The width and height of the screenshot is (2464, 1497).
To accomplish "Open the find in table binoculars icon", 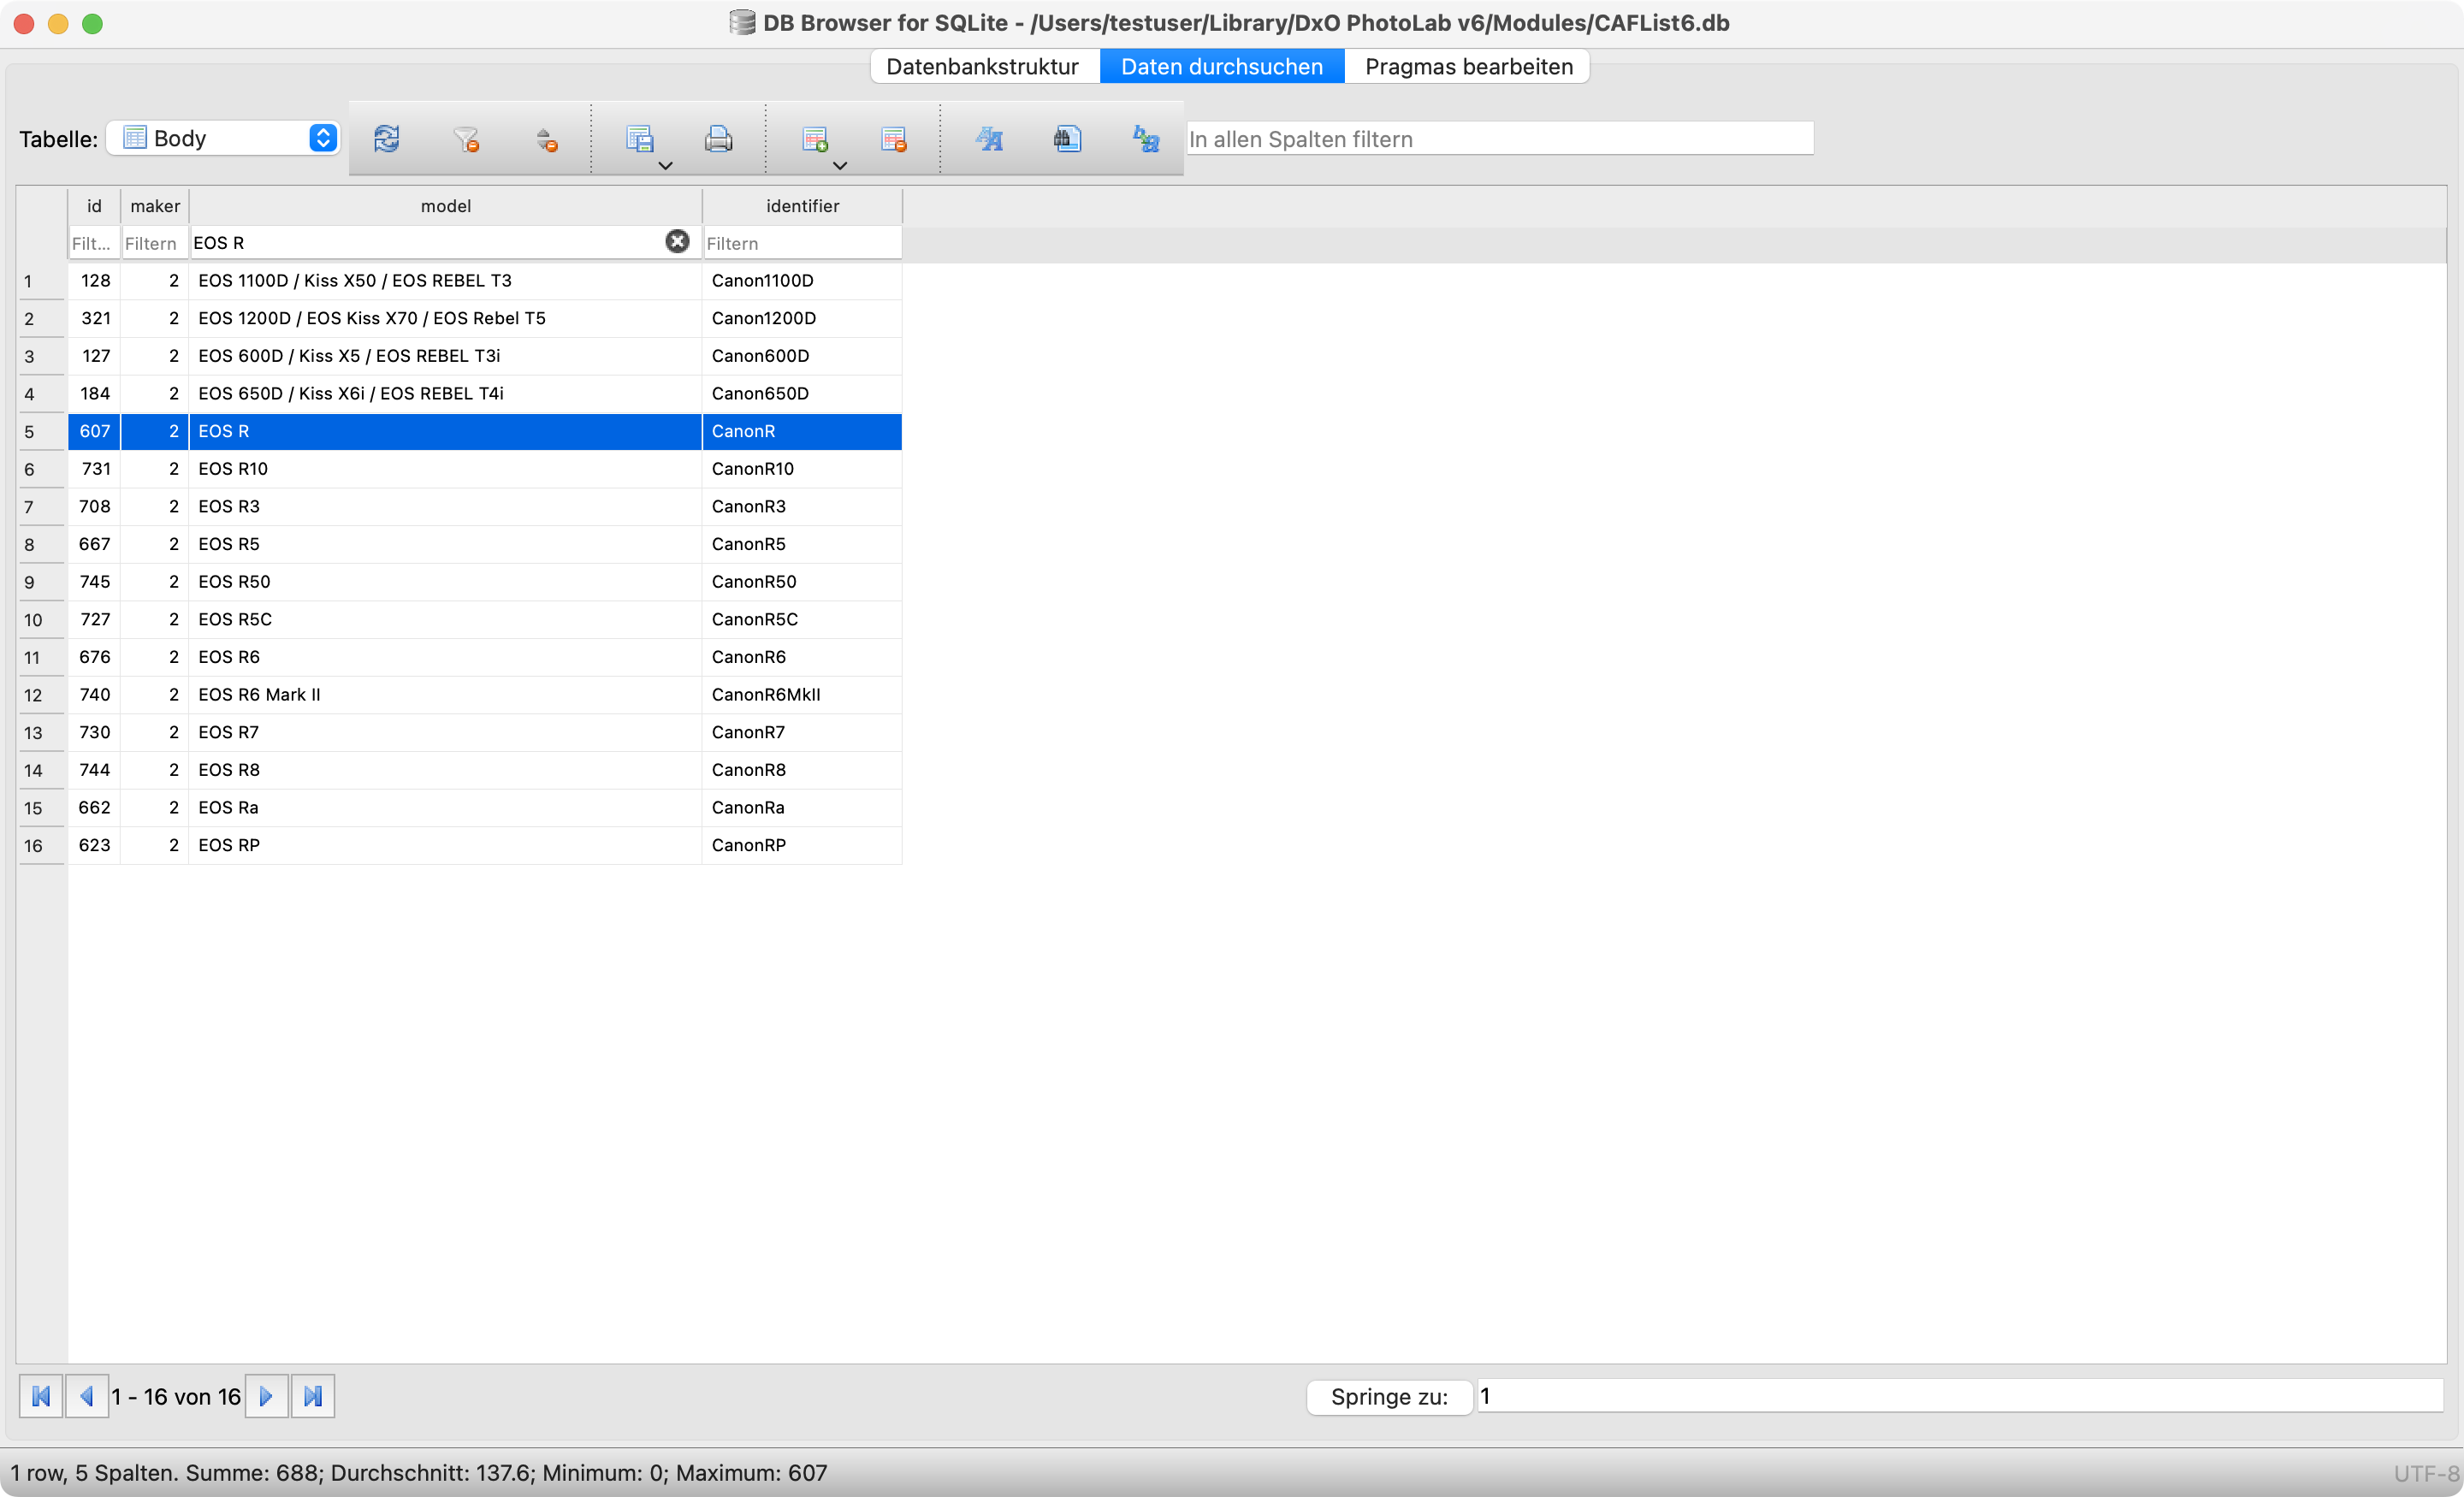I will (1067, 139).
